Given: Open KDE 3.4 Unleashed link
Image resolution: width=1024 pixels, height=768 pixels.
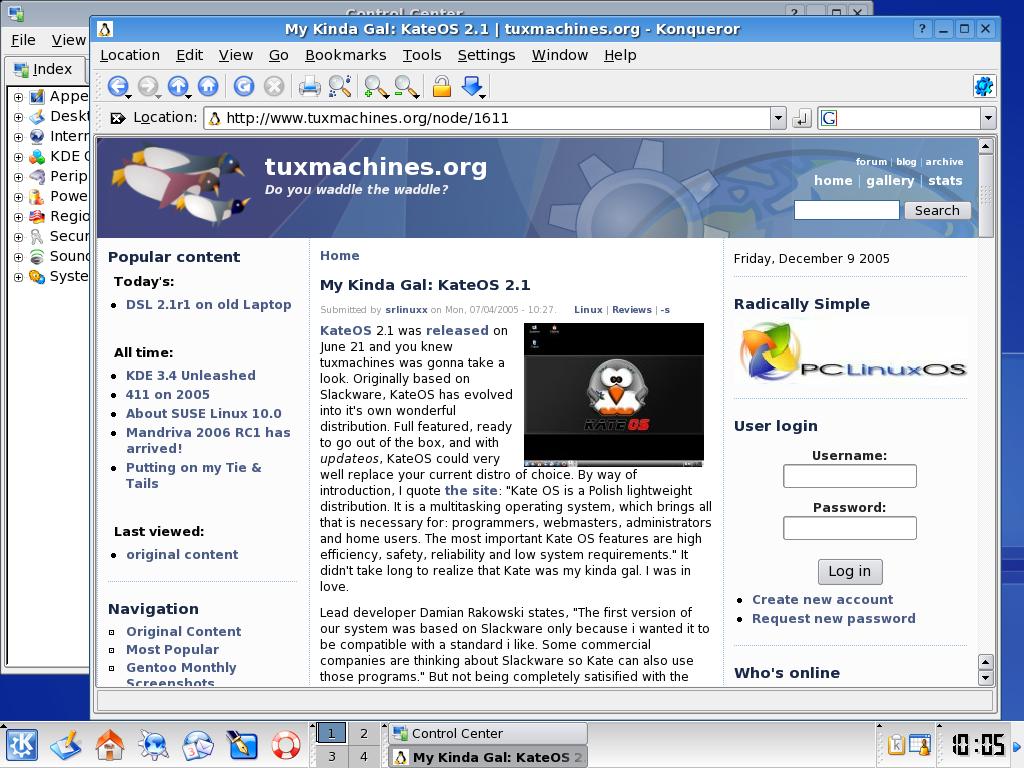Looking at the screenshot, I should pos(191,376).
